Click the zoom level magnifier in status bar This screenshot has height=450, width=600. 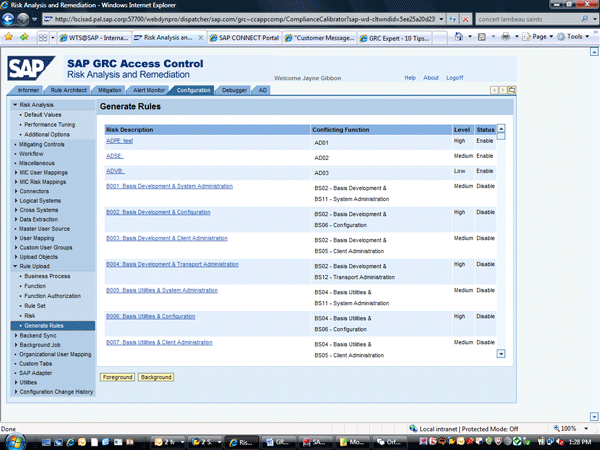556,428
